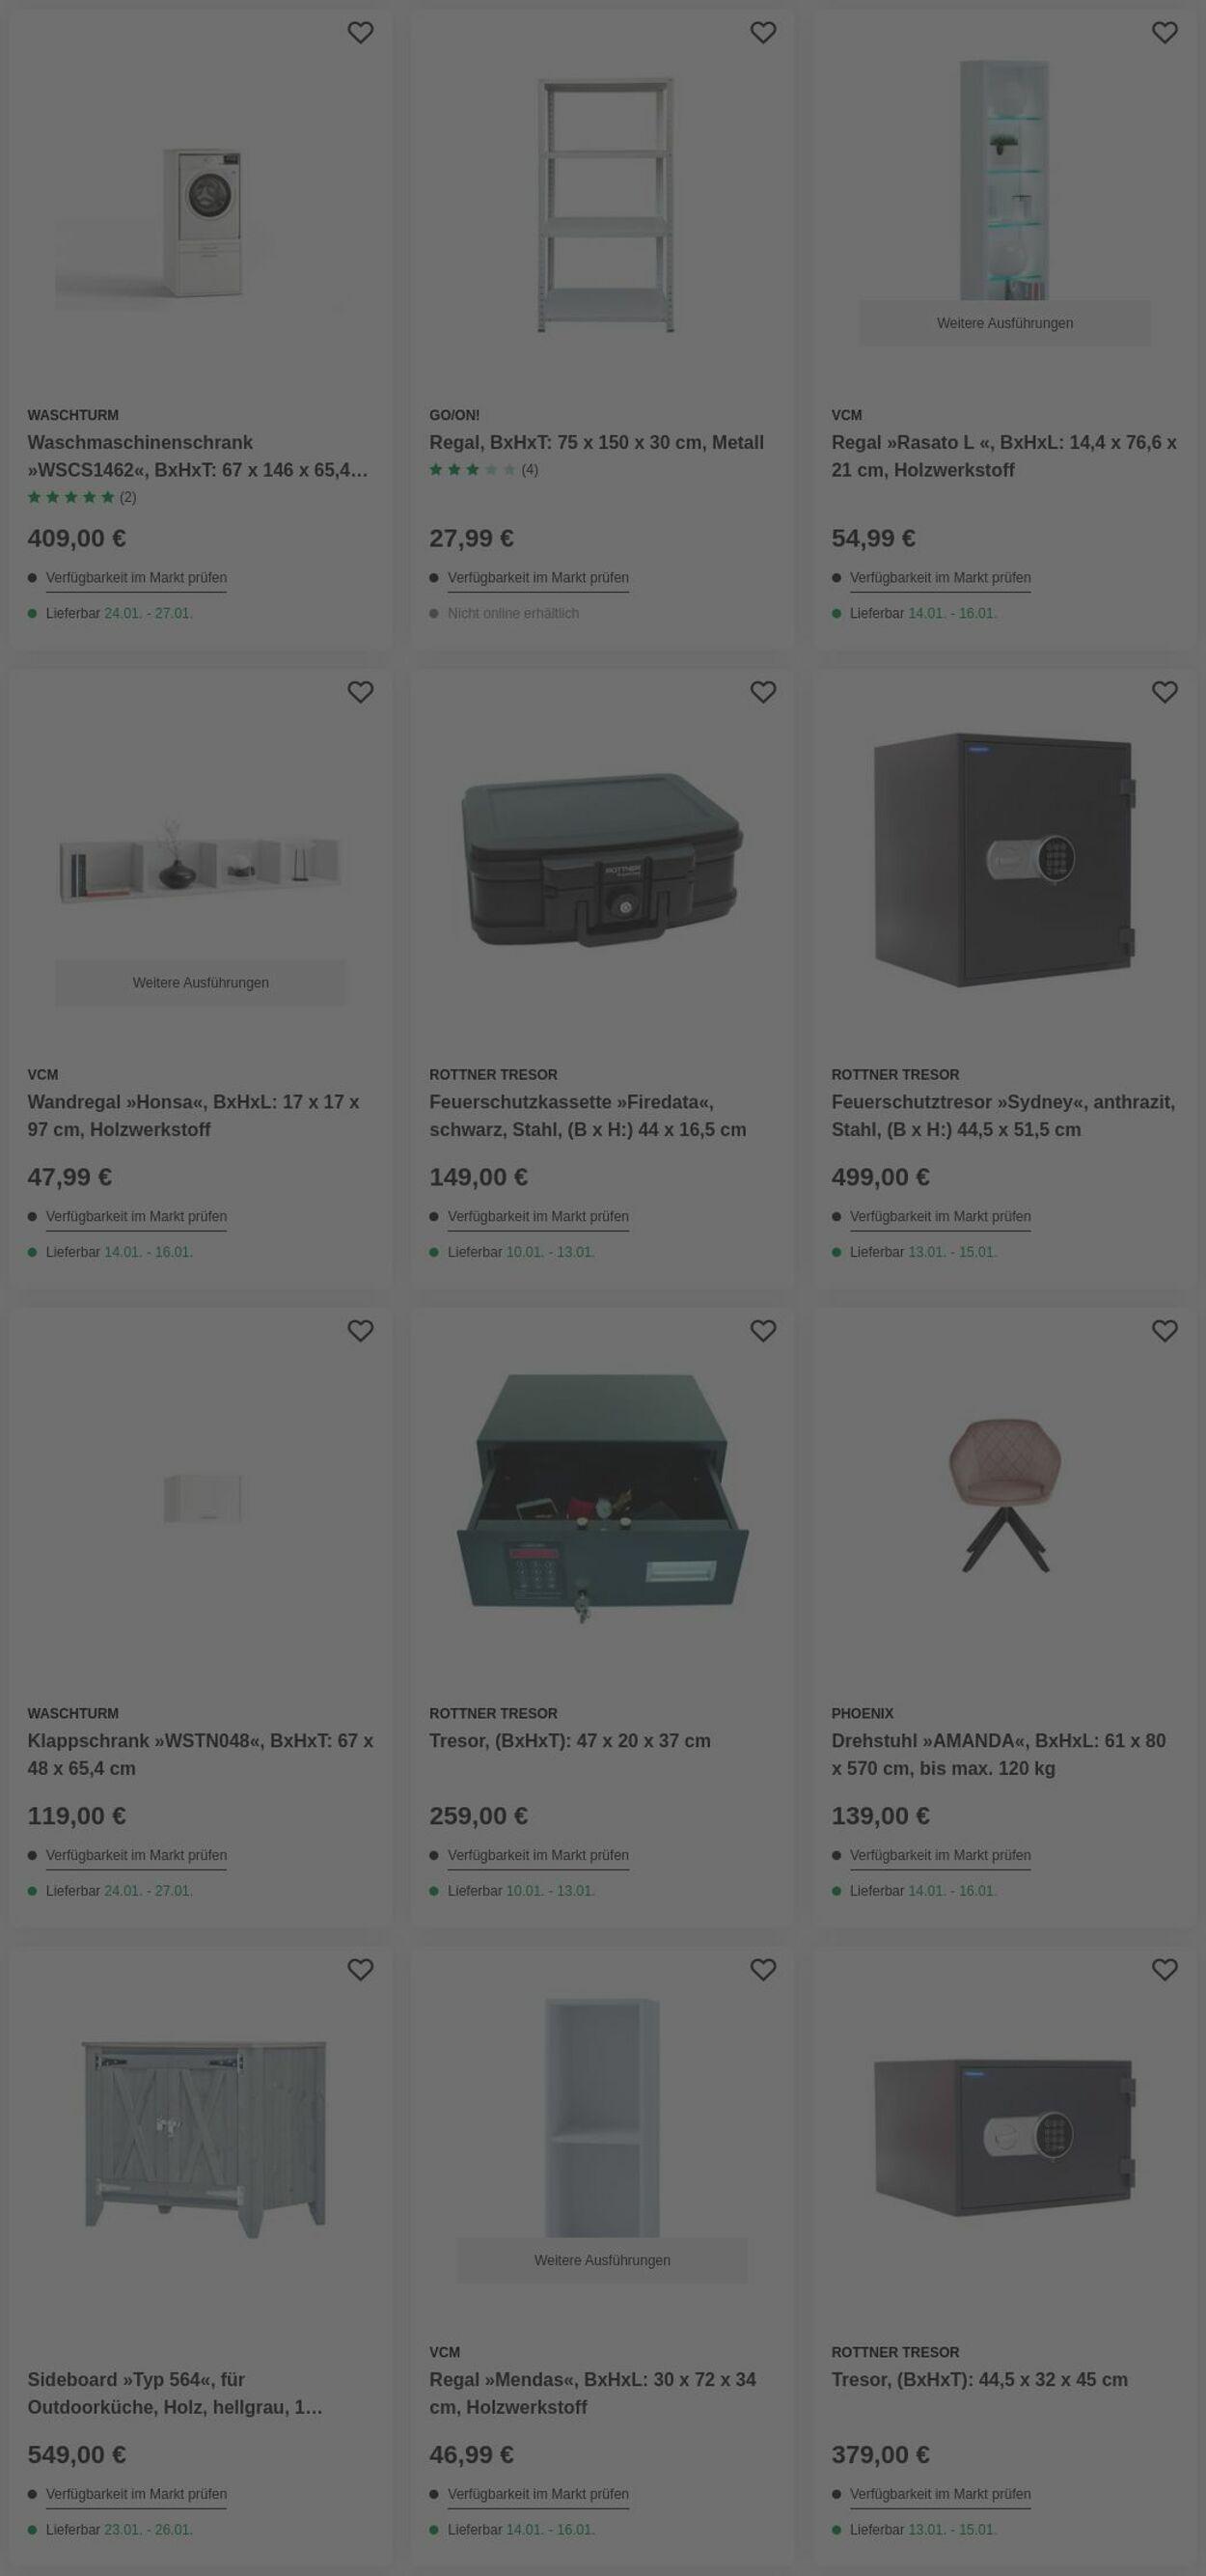This screenshot has height=2576, width=1206.
Task: Save 379,00 € Rottner Tresor to wishlist
Action: [x=1165, y=1970]
